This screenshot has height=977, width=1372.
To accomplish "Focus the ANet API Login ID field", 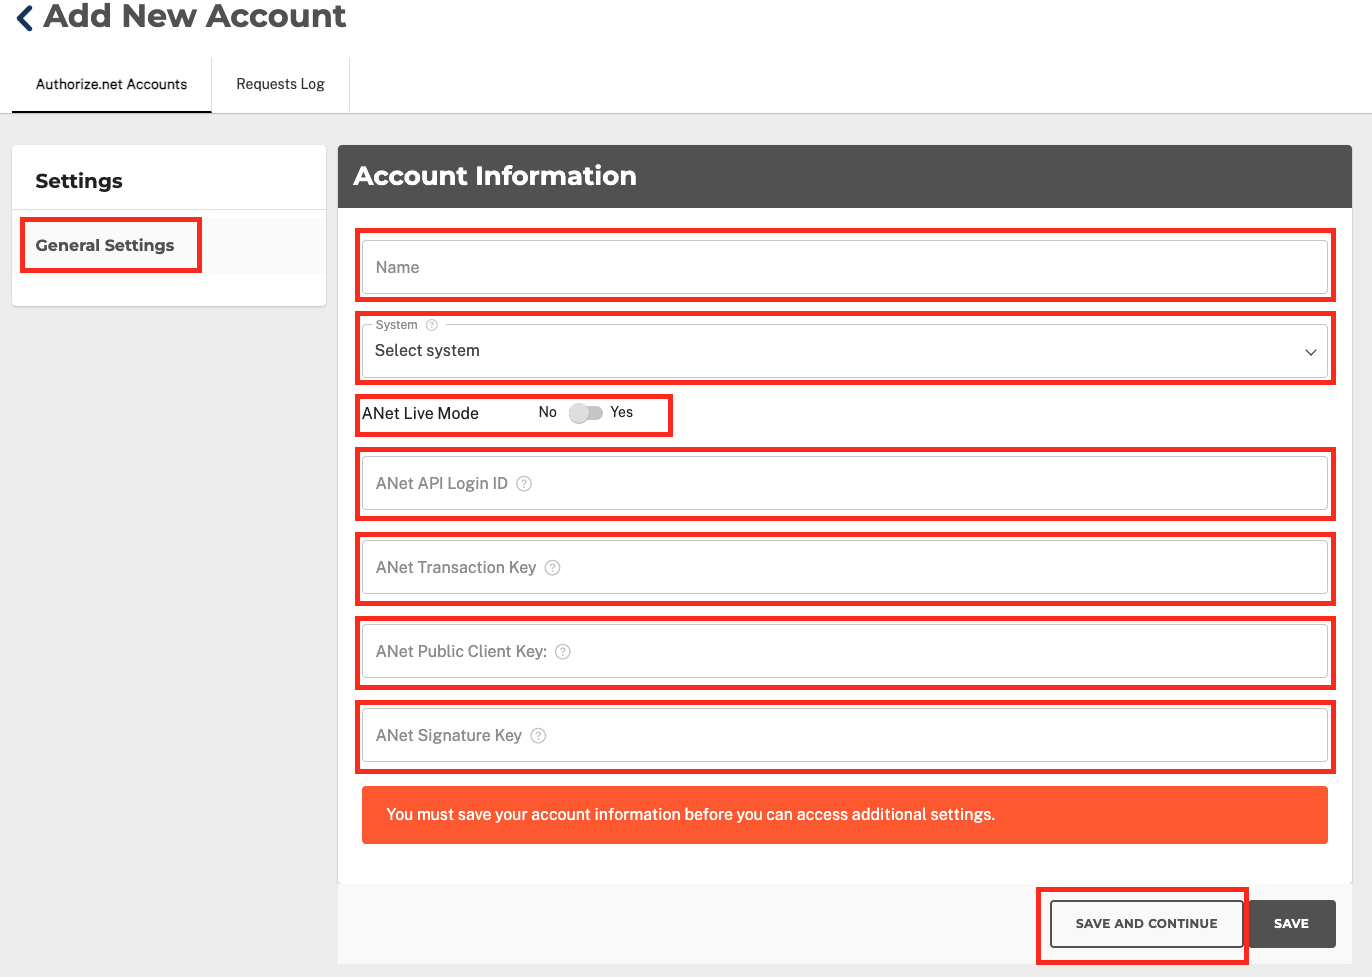I will (845, 483).
